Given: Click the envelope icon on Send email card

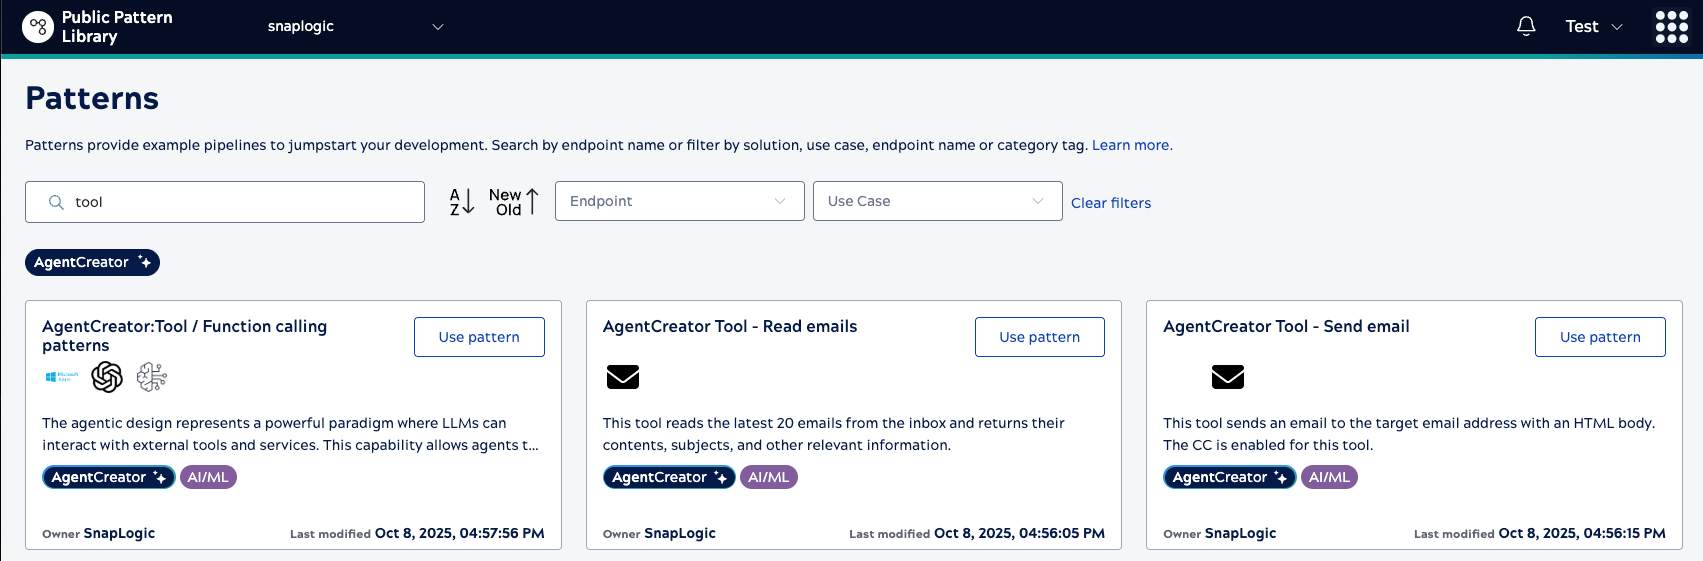Looking at the screenshot, I should click(1227, 377).
